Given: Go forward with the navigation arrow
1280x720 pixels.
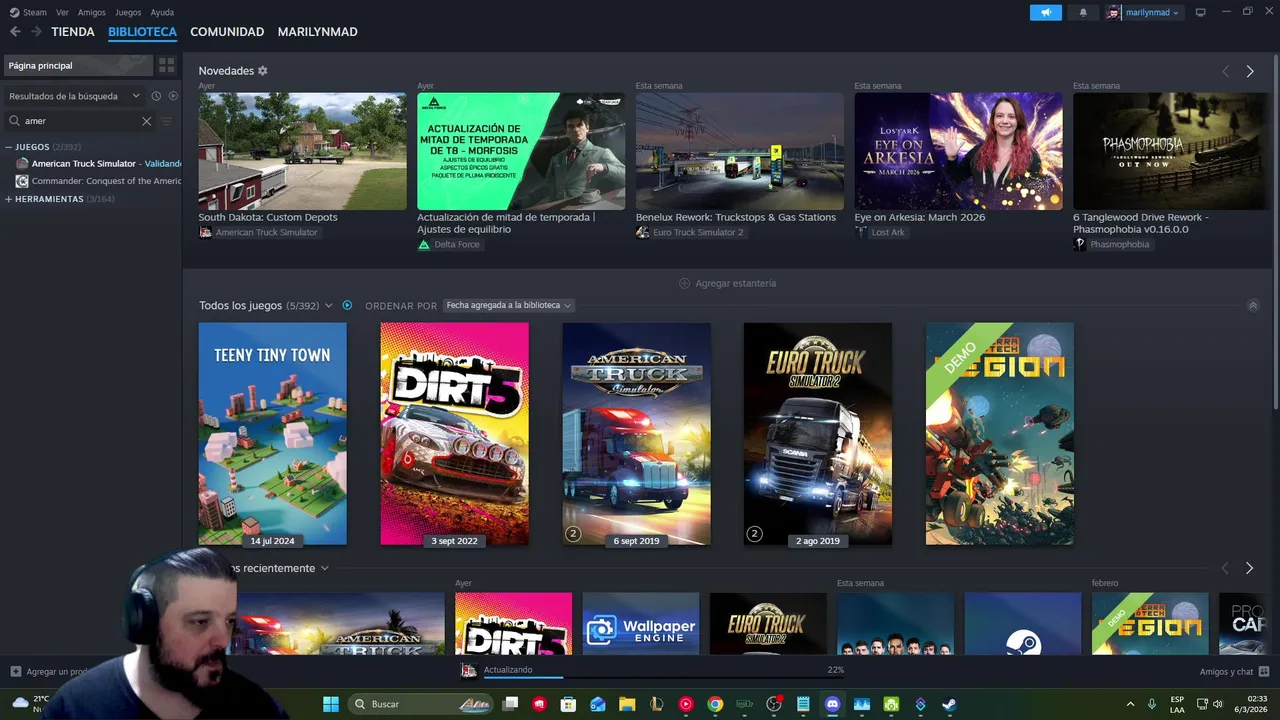Looking at the screenshot, I should [36, 32].
